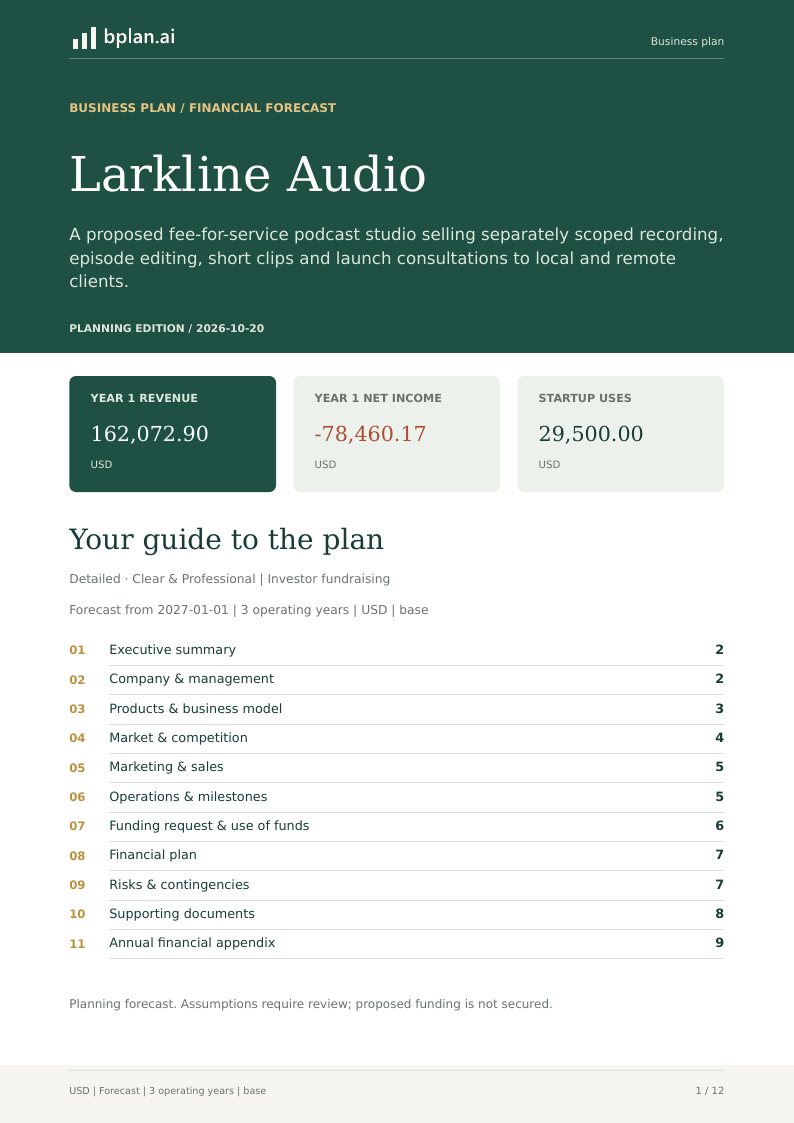The image size is (794, 1123).
Task: Click the 162,072.90 revenue value
Action: [150, 434]
